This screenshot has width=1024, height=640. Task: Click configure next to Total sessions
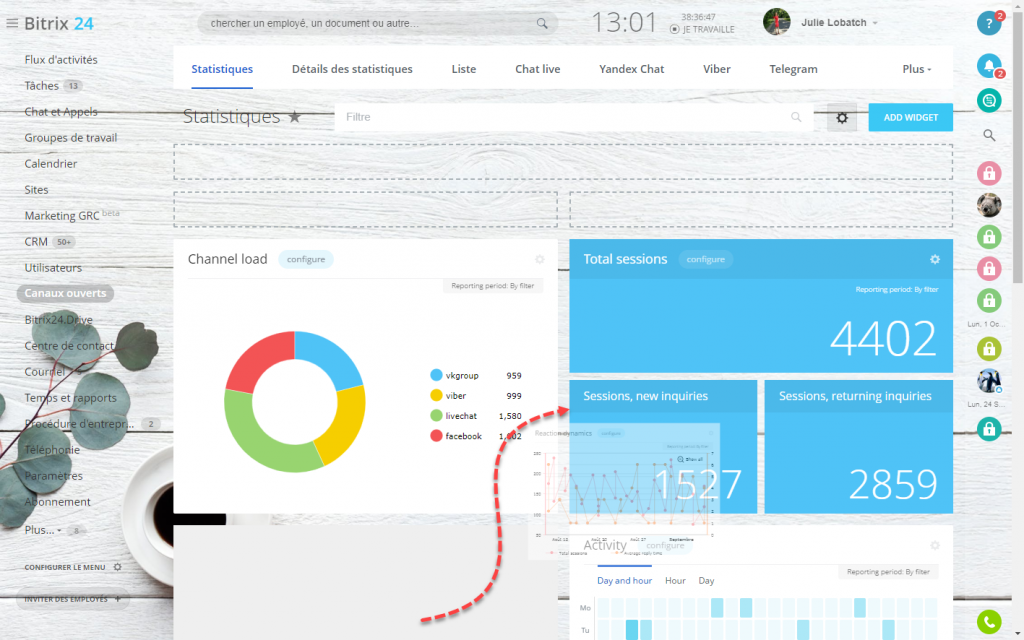705,259
